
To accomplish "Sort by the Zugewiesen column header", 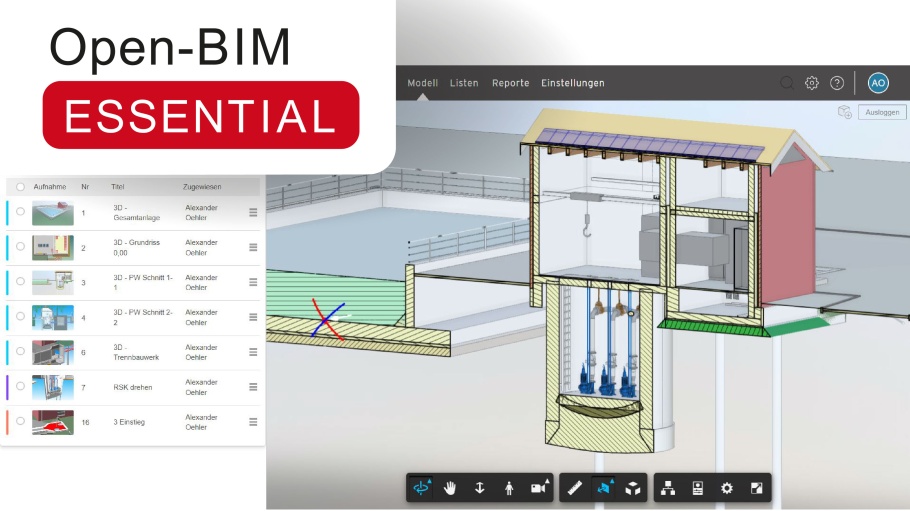I will (202, 187).
